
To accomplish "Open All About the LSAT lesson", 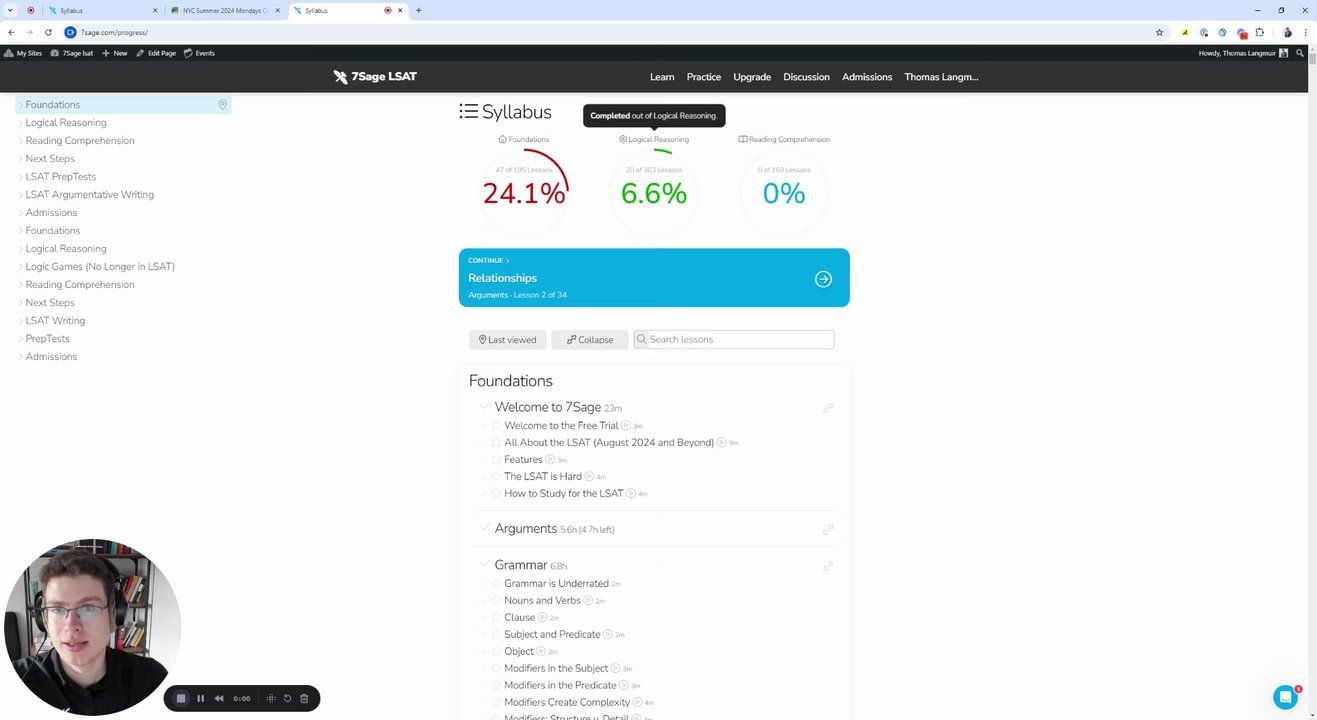I will [609, 443].
